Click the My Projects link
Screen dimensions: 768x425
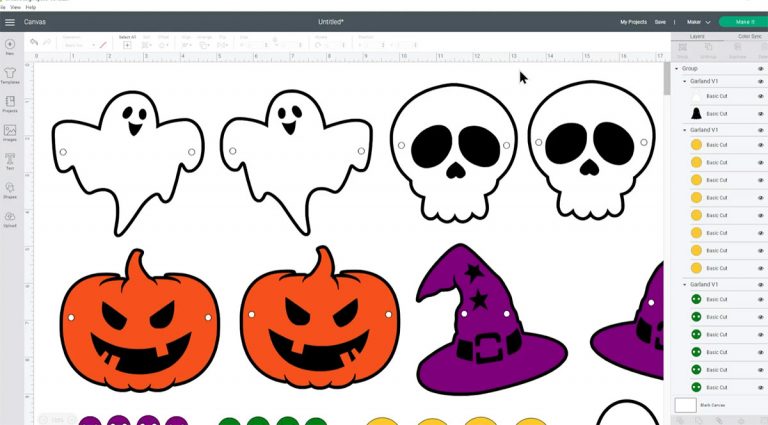click(633, 22)
